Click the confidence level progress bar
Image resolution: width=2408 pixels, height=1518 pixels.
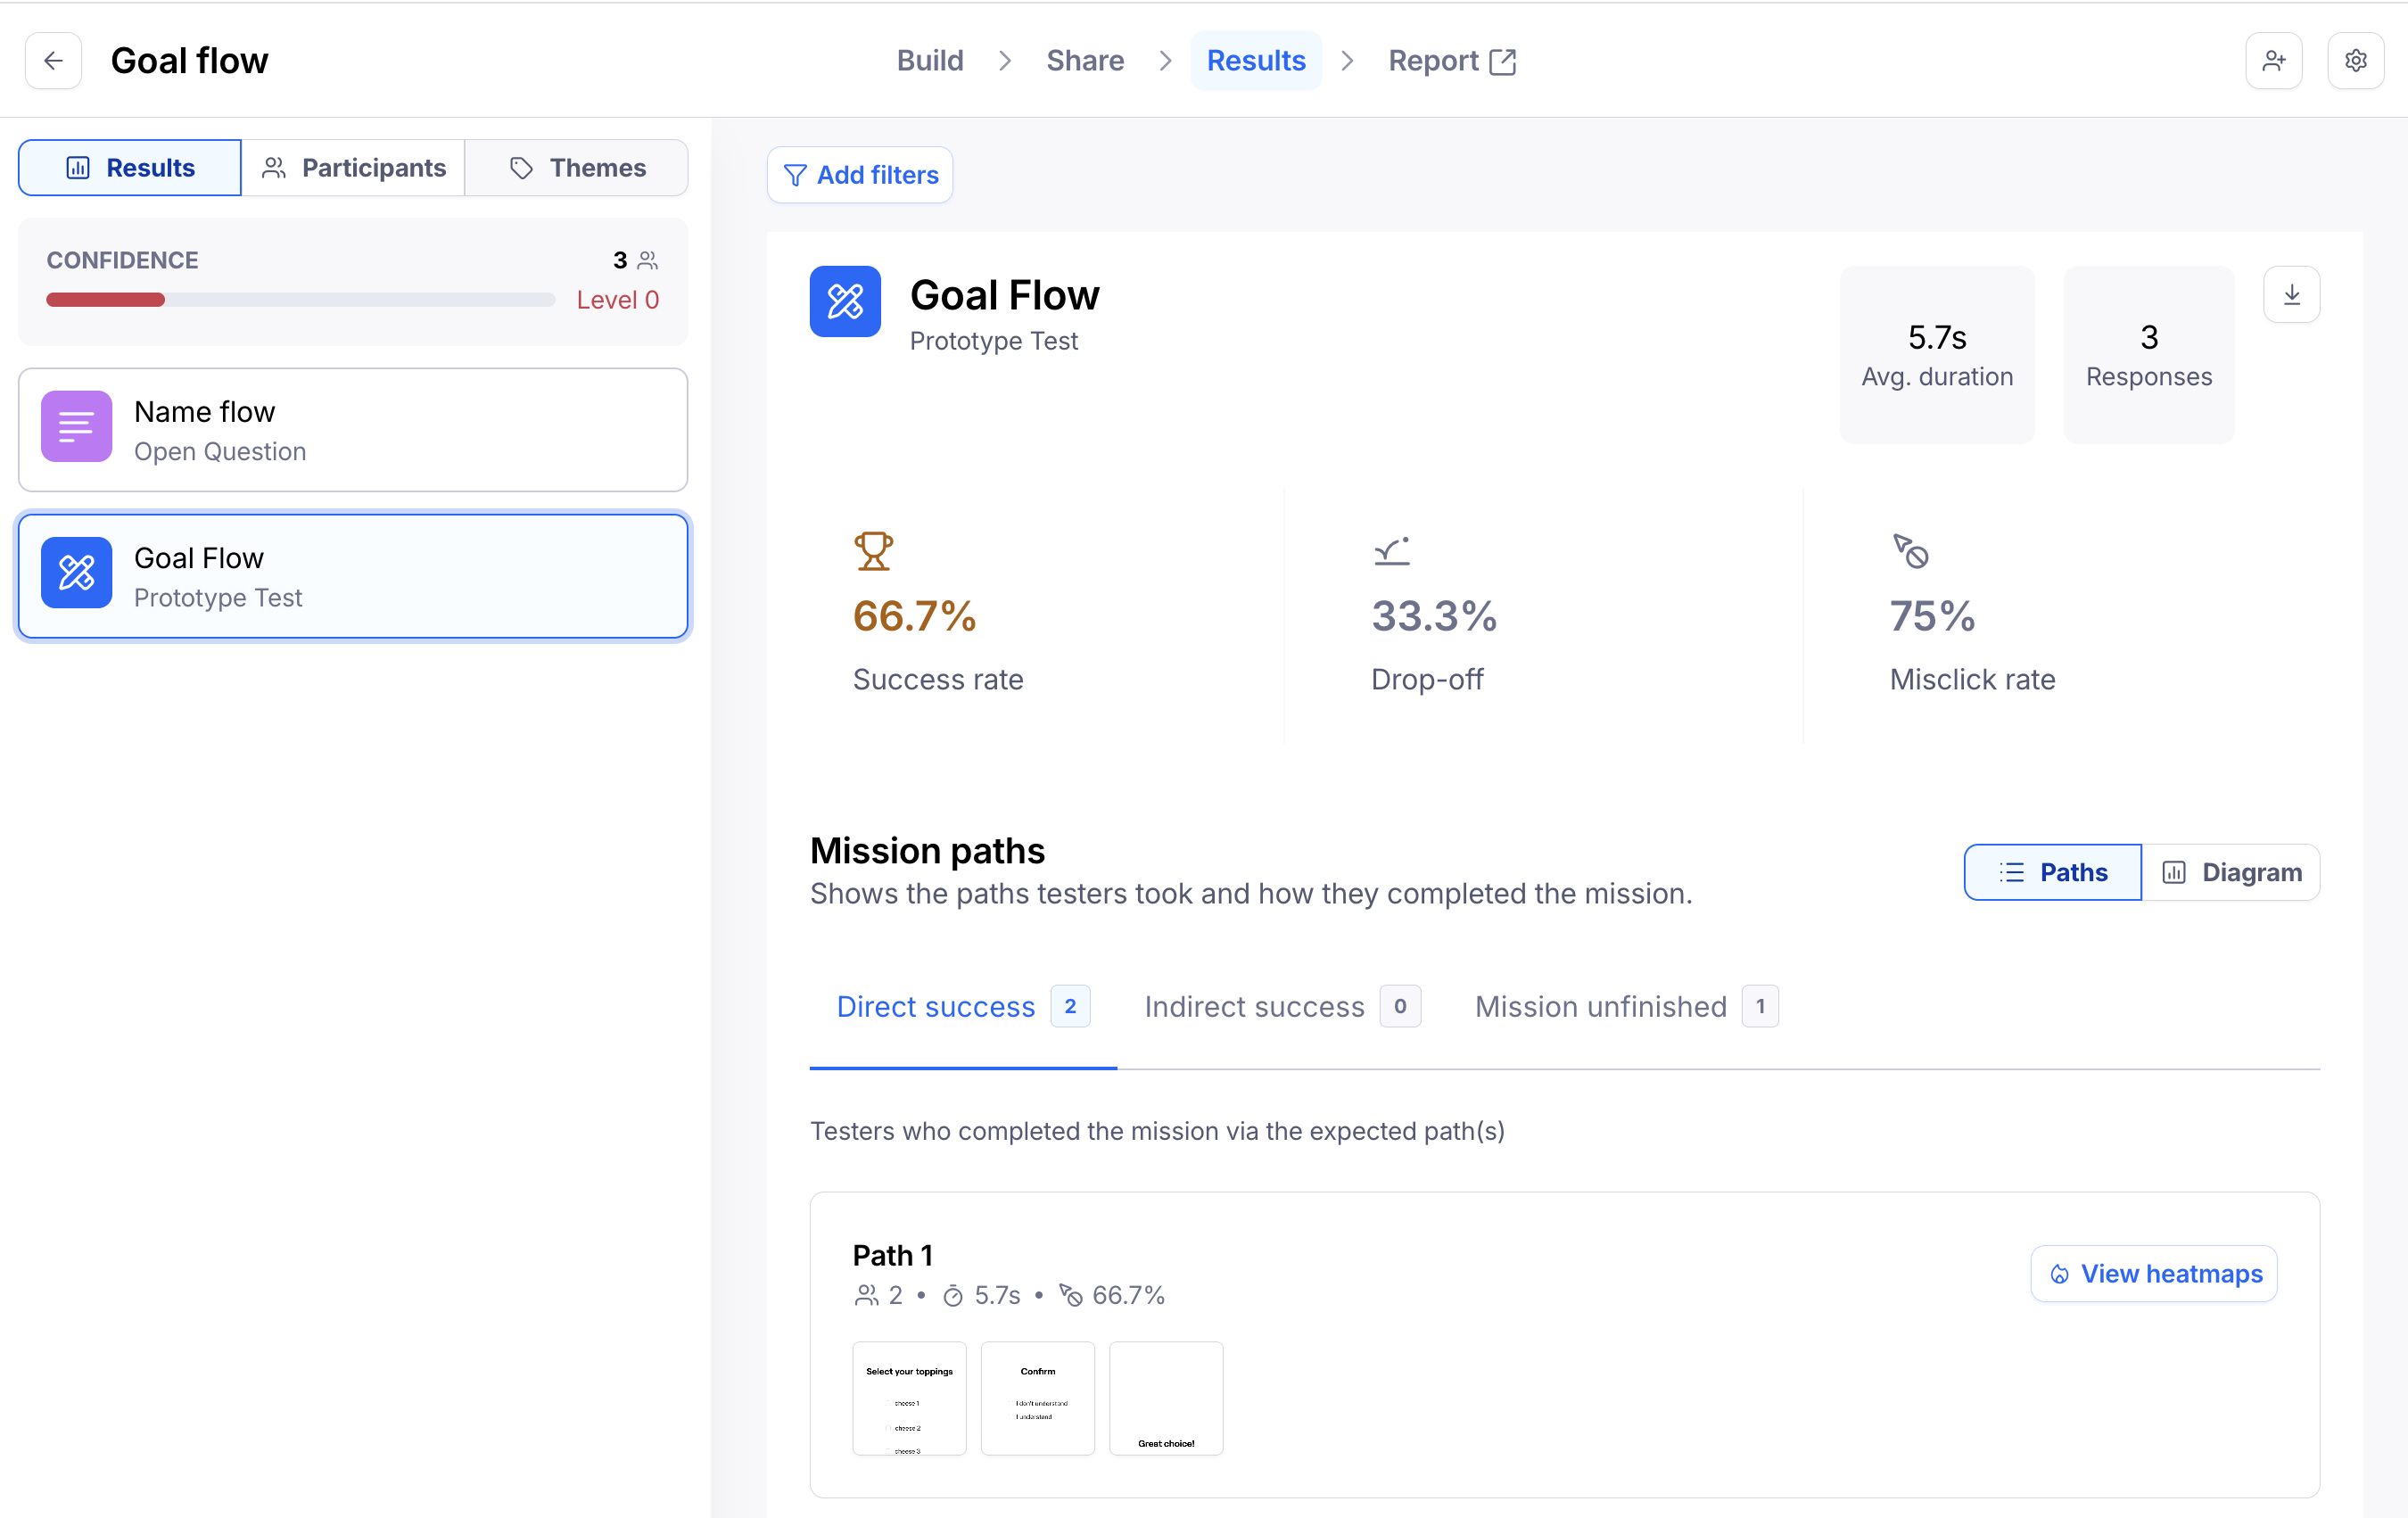[x=300, y=300]
